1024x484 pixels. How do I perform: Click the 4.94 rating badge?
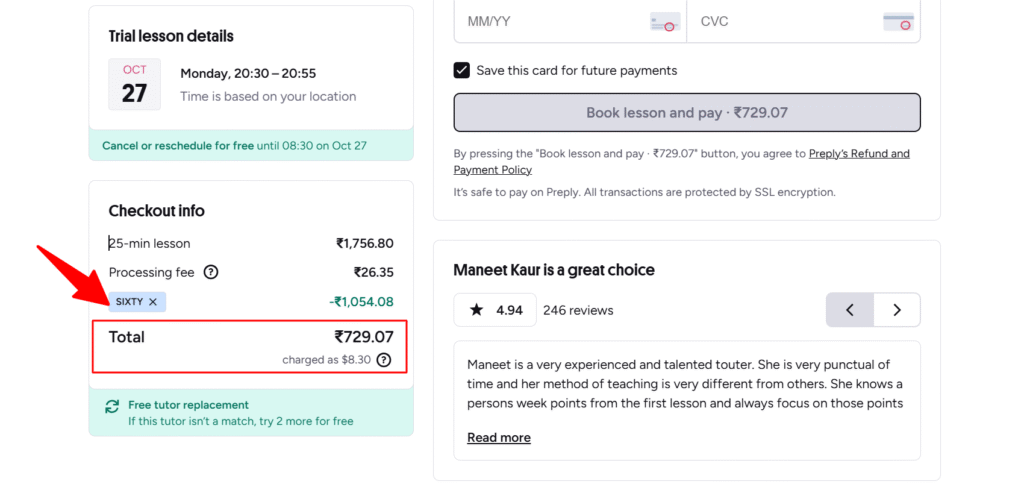tap(495, 310)
